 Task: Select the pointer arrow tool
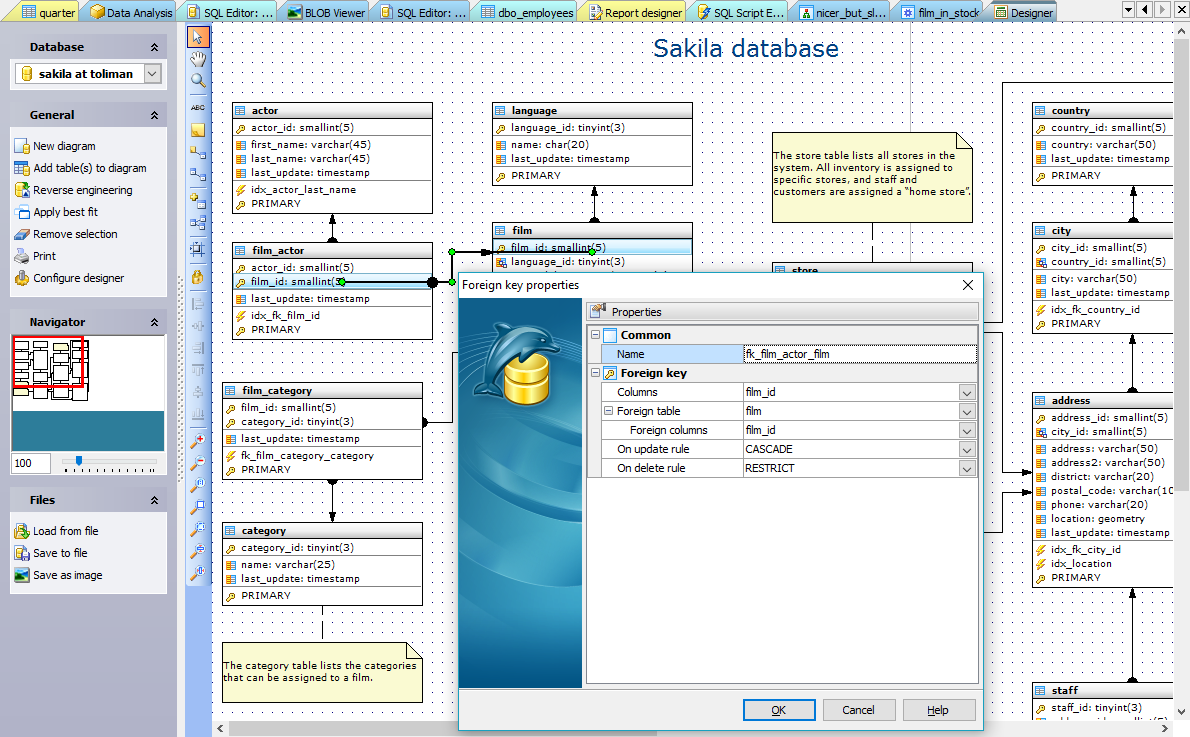pos(198,37)
